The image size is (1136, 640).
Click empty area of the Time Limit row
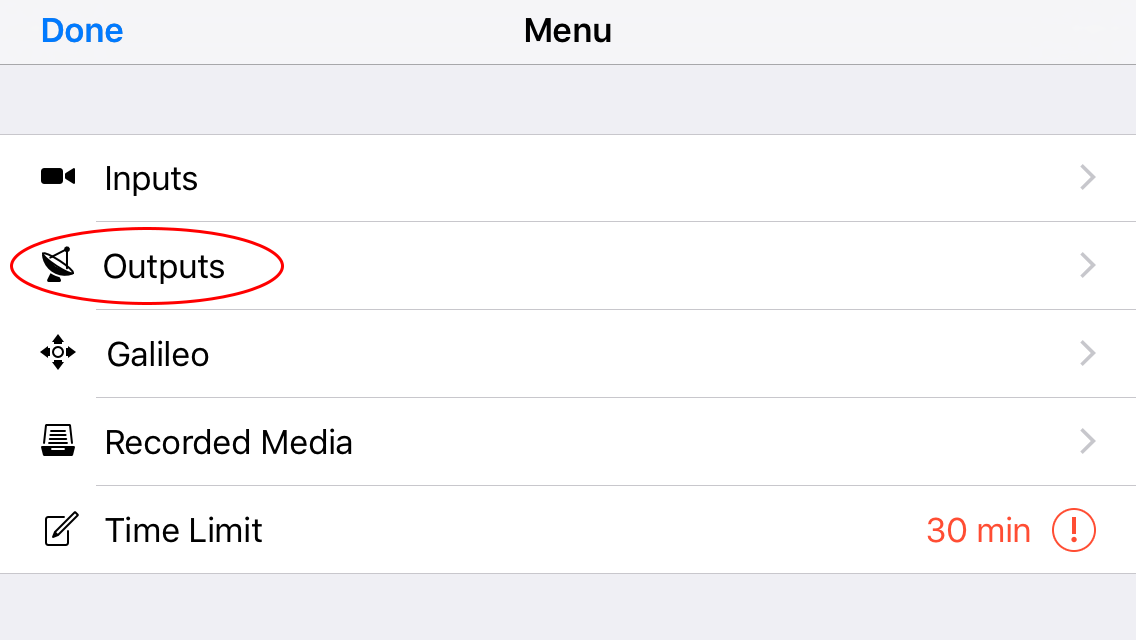point(594,530)
